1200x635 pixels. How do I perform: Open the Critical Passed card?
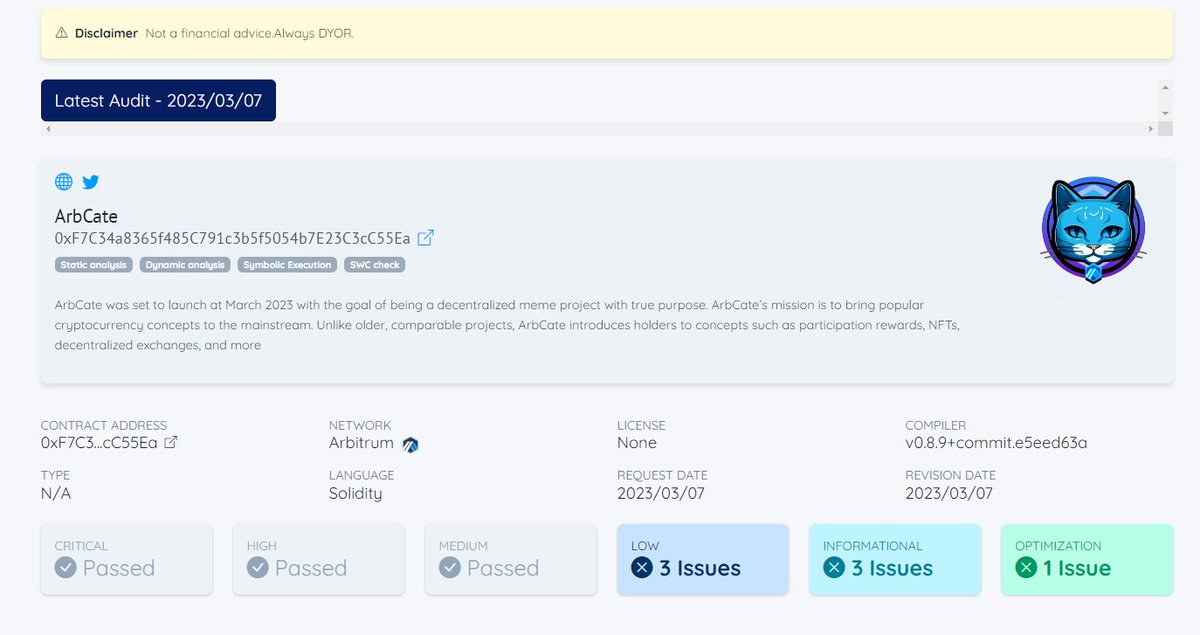[x=127, y=559]
